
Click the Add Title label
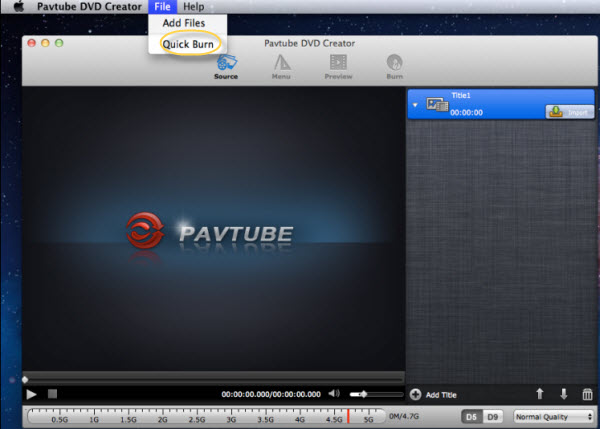point(441,395)
